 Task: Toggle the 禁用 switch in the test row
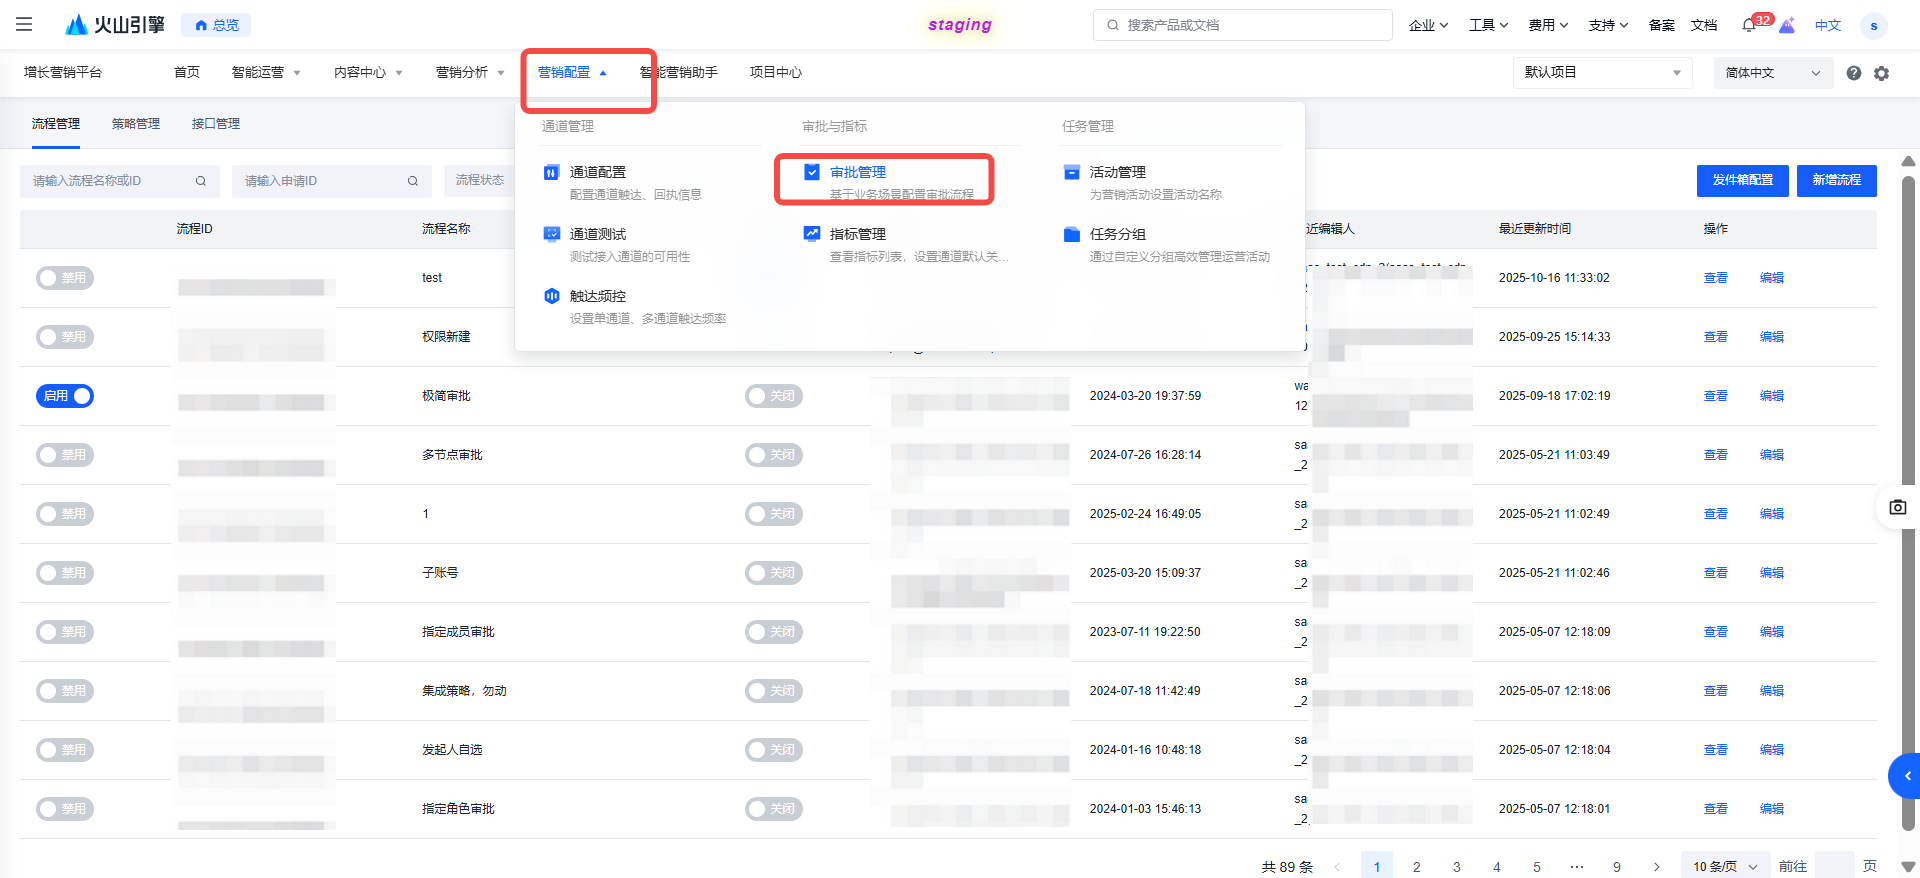click(65, 278)
